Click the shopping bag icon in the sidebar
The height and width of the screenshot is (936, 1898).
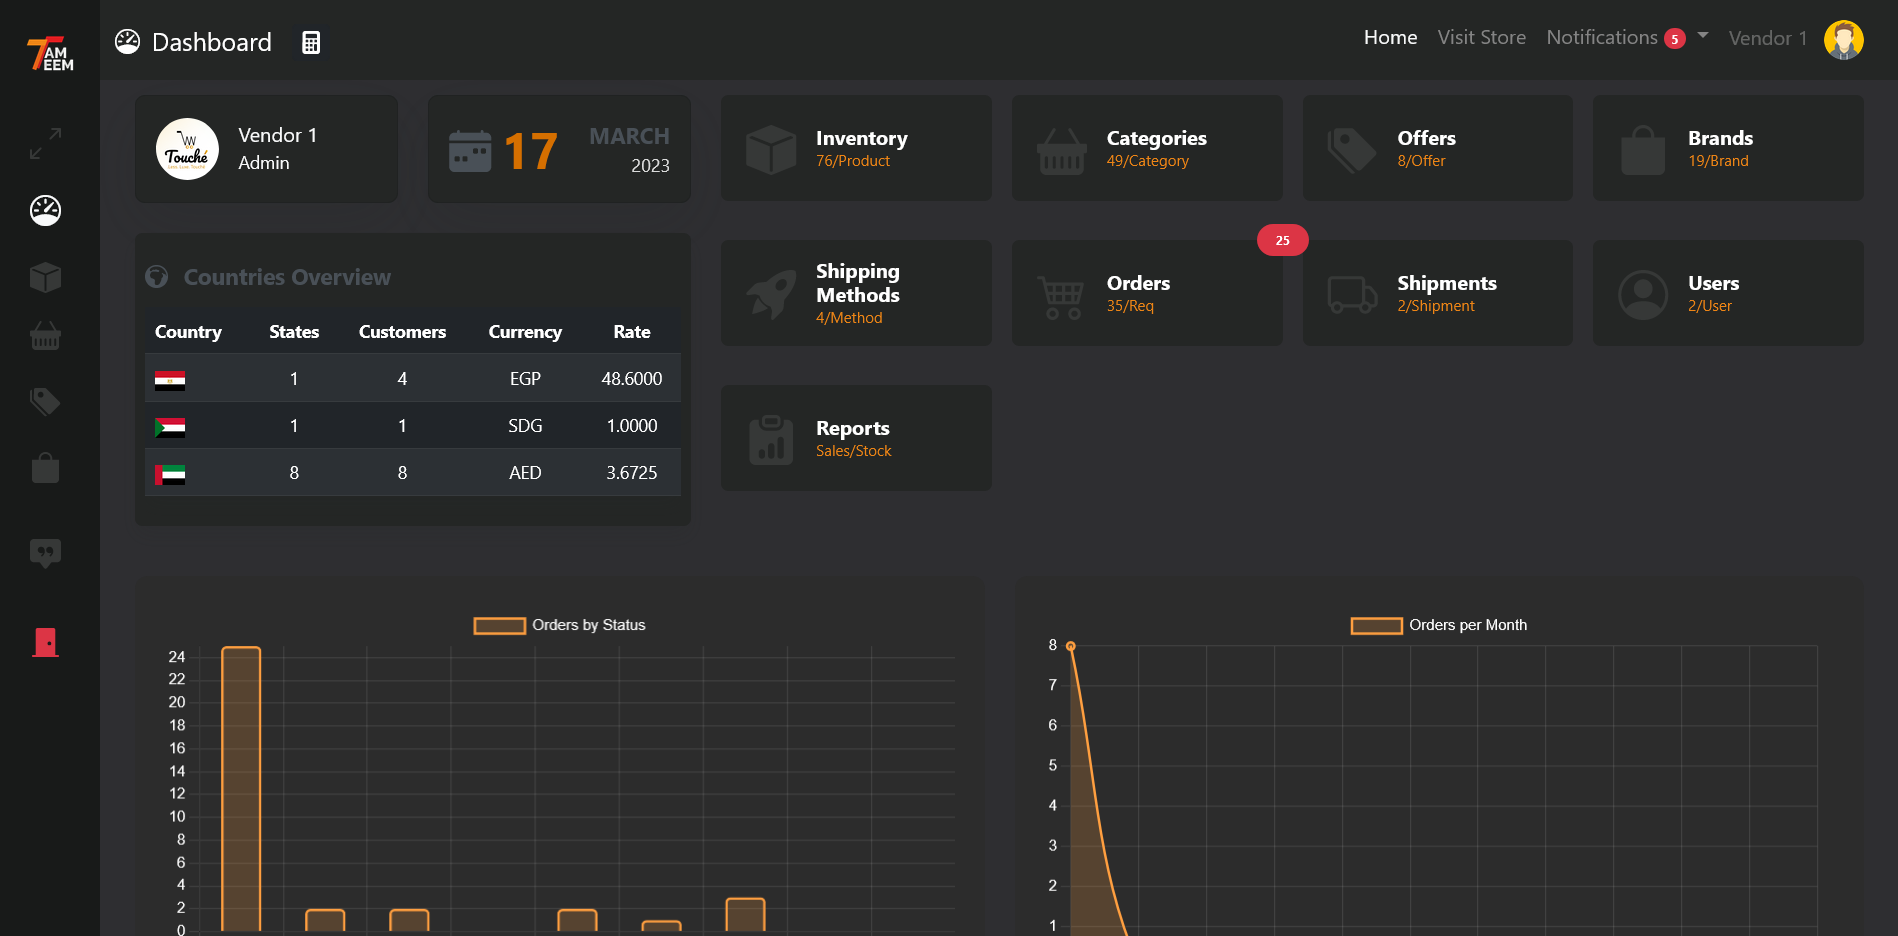point(45,468)
